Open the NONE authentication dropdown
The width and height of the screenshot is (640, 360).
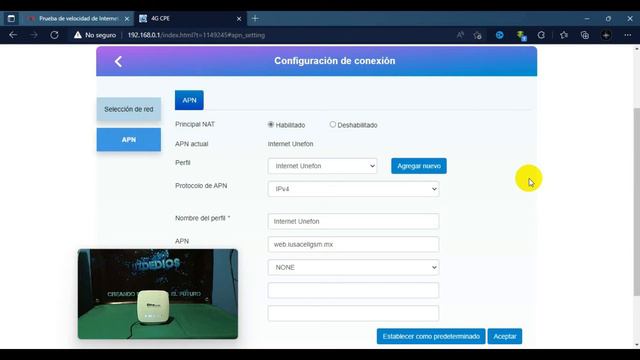tap(353, 267)
